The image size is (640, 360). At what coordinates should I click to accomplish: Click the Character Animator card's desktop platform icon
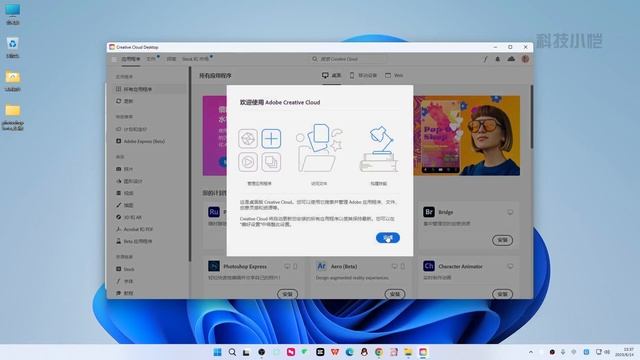(510, 266)
